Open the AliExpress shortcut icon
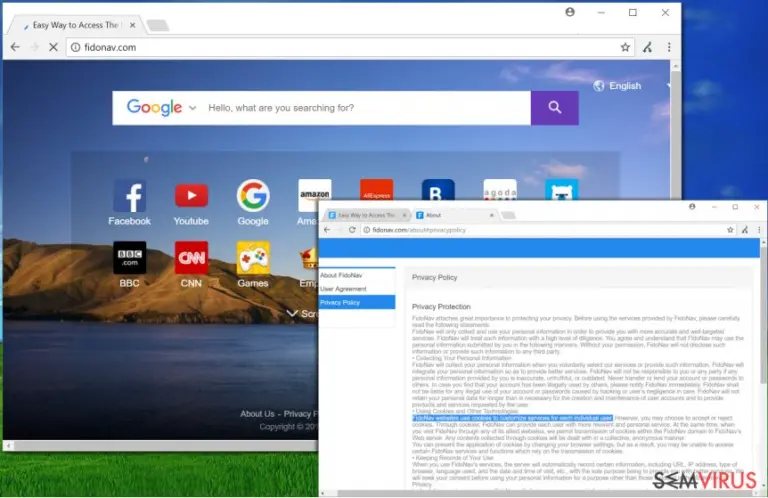Viewport: 768px width, 498px height. (x=376, y=190)
